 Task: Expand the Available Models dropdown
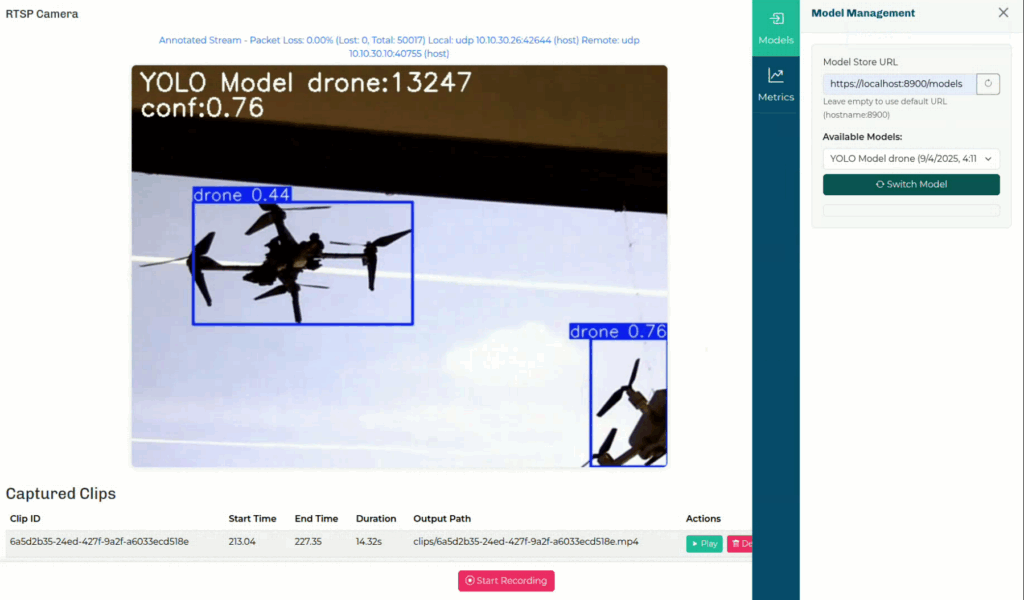[x=910, y=158]
